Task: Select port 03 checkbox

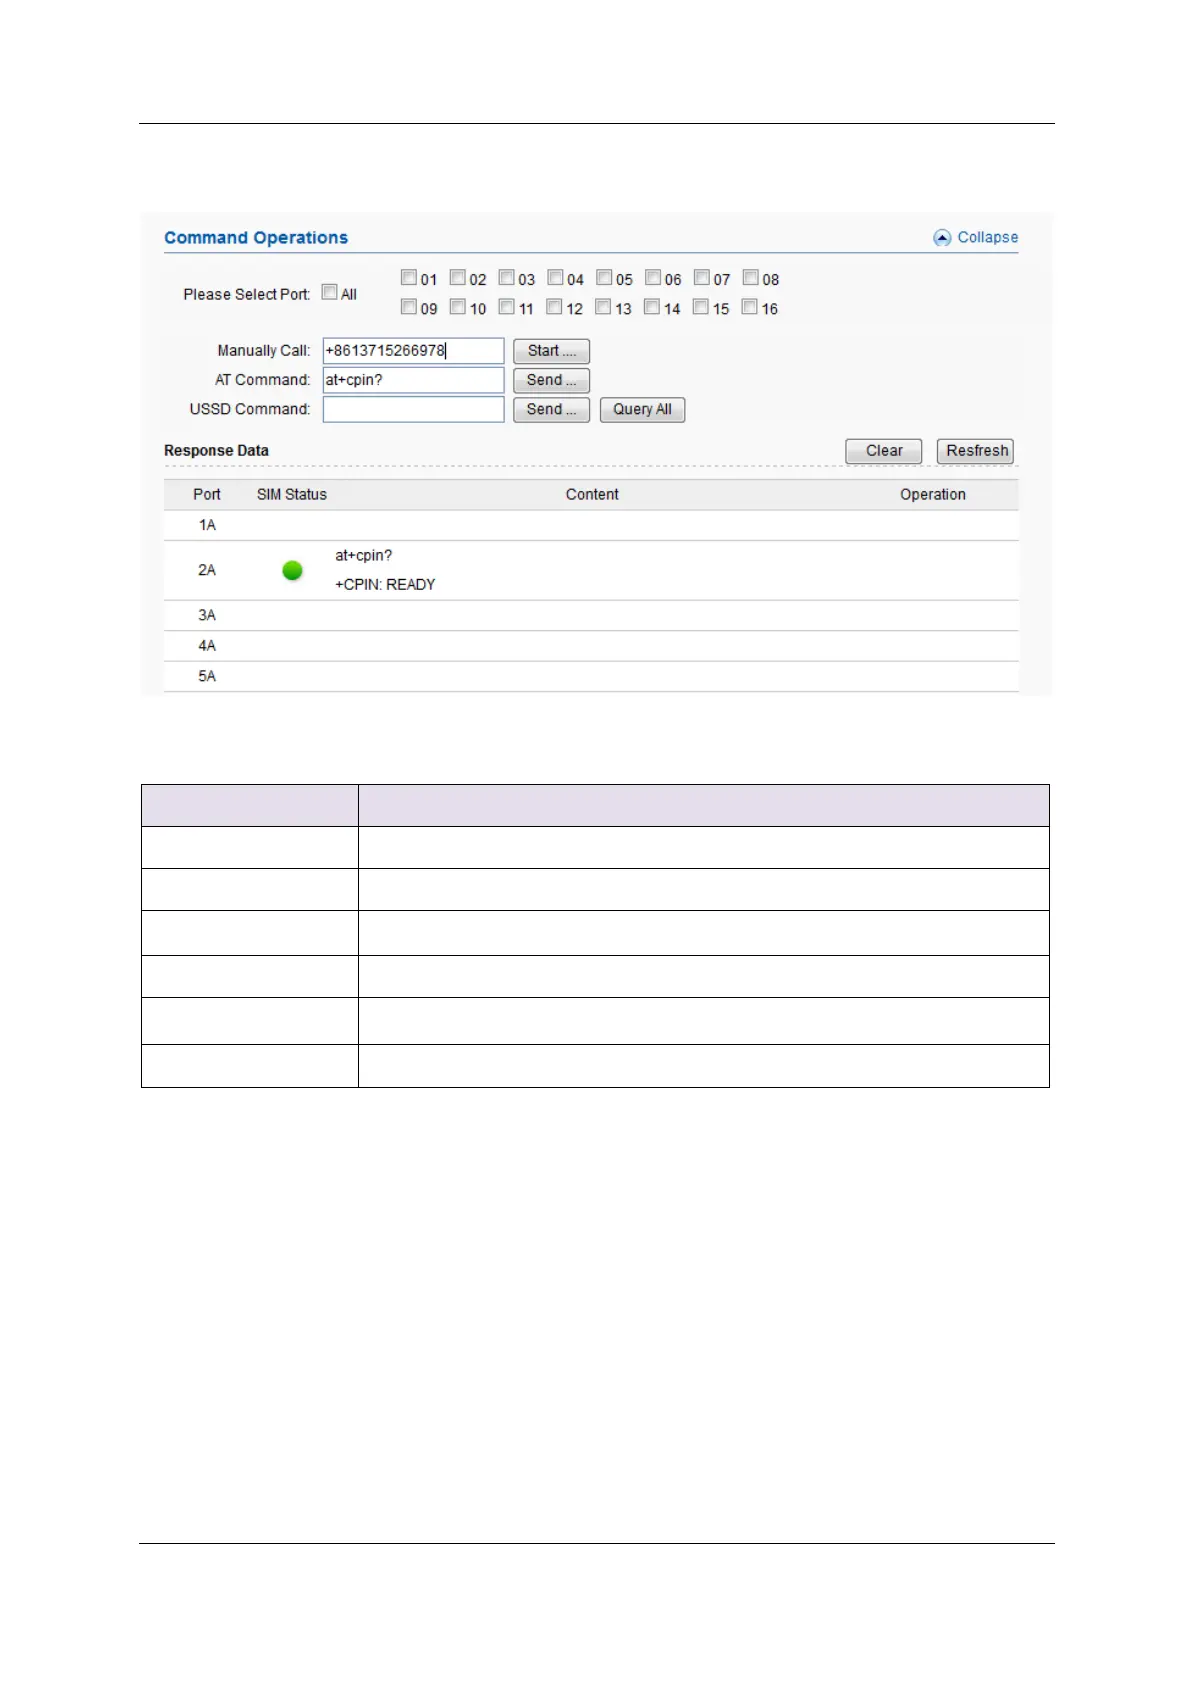Action: 507,278
